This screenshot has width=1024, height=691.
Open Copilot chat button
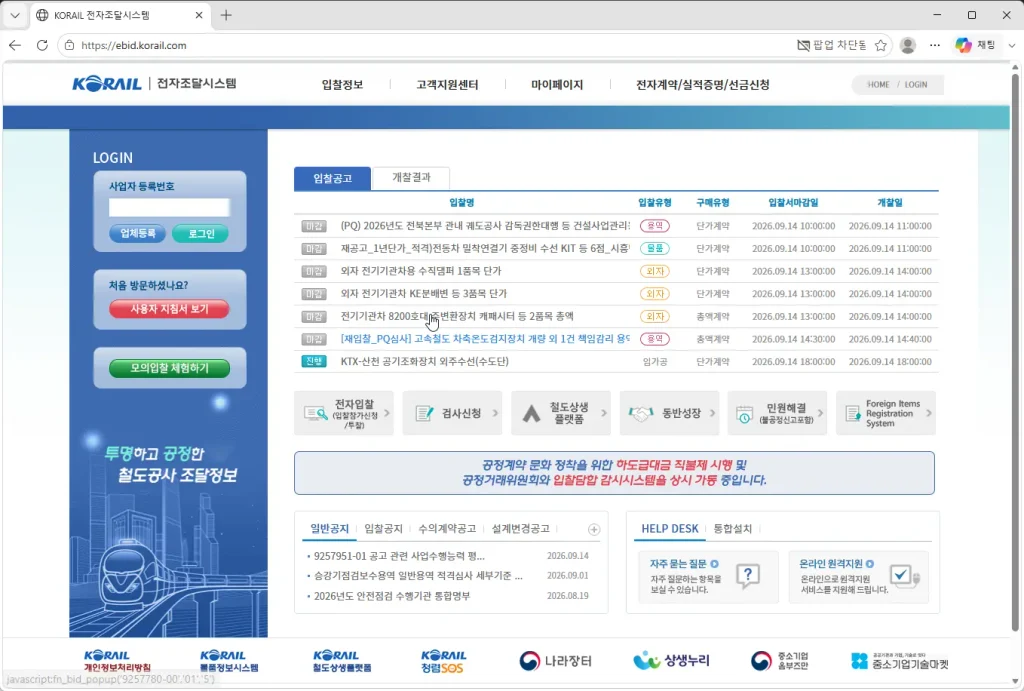pos(974,45)
